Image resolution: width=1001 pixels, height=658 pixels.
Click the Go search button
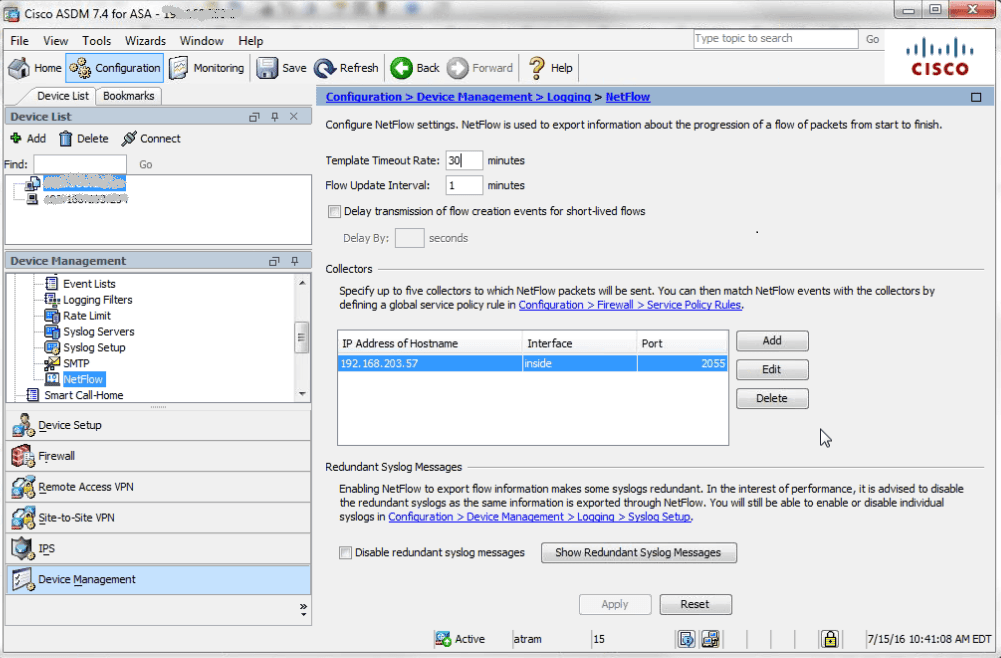coord(872,39)
